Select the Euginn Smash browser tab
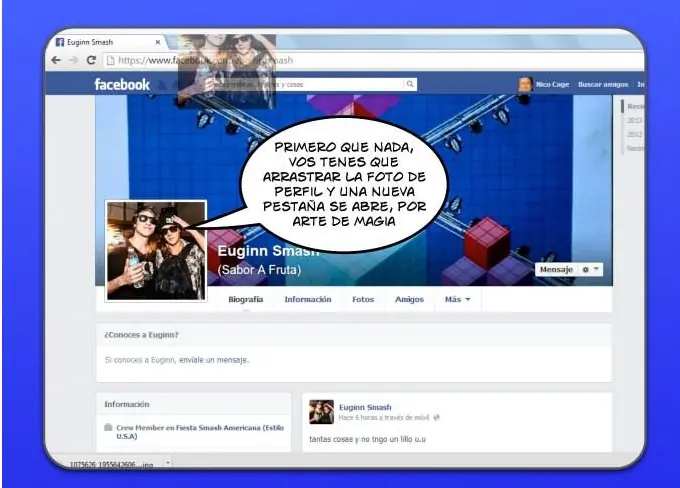 click(109, 42)
